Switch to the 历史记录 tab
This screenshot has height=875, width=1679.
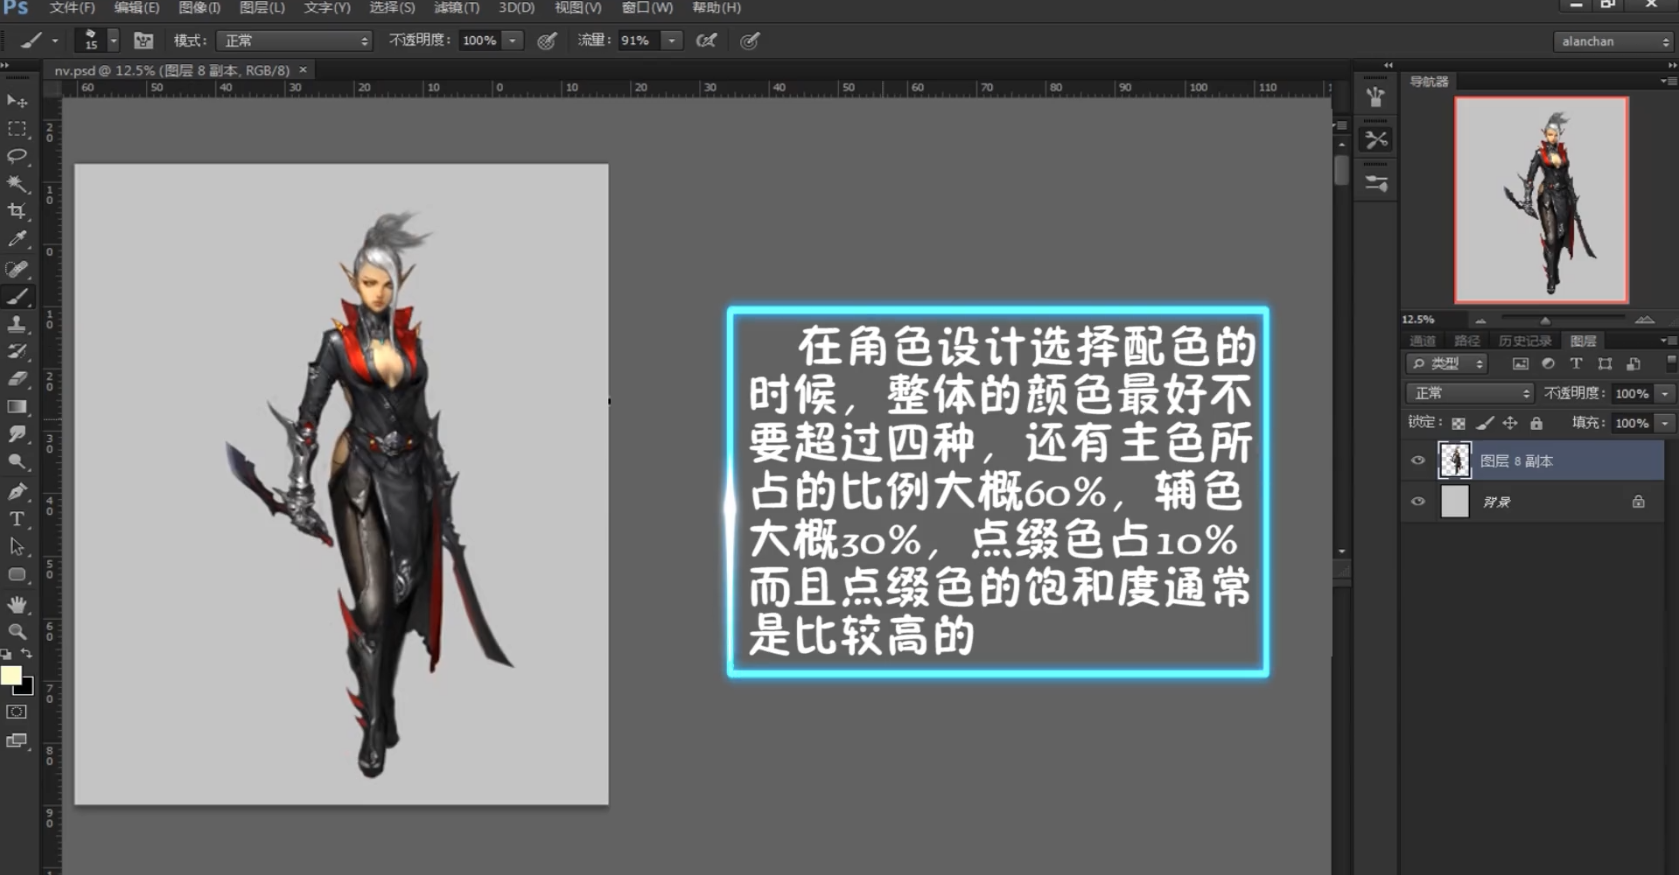[1525, 341]
